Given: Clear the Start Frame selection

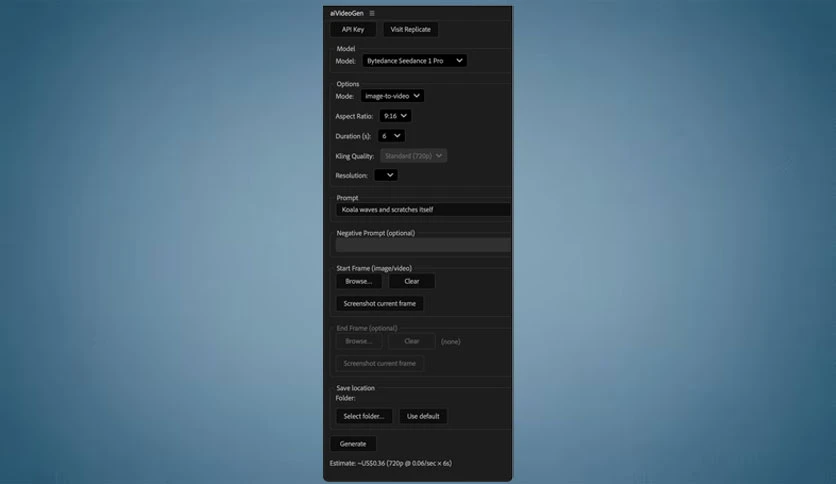Looking at the screenshot, I should (x=412, y=281).
